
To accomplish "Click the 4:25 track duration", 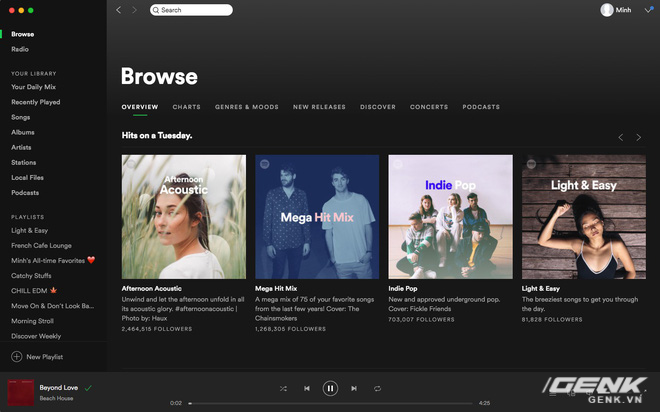I will pyautogui.click(x=484, y=403).
